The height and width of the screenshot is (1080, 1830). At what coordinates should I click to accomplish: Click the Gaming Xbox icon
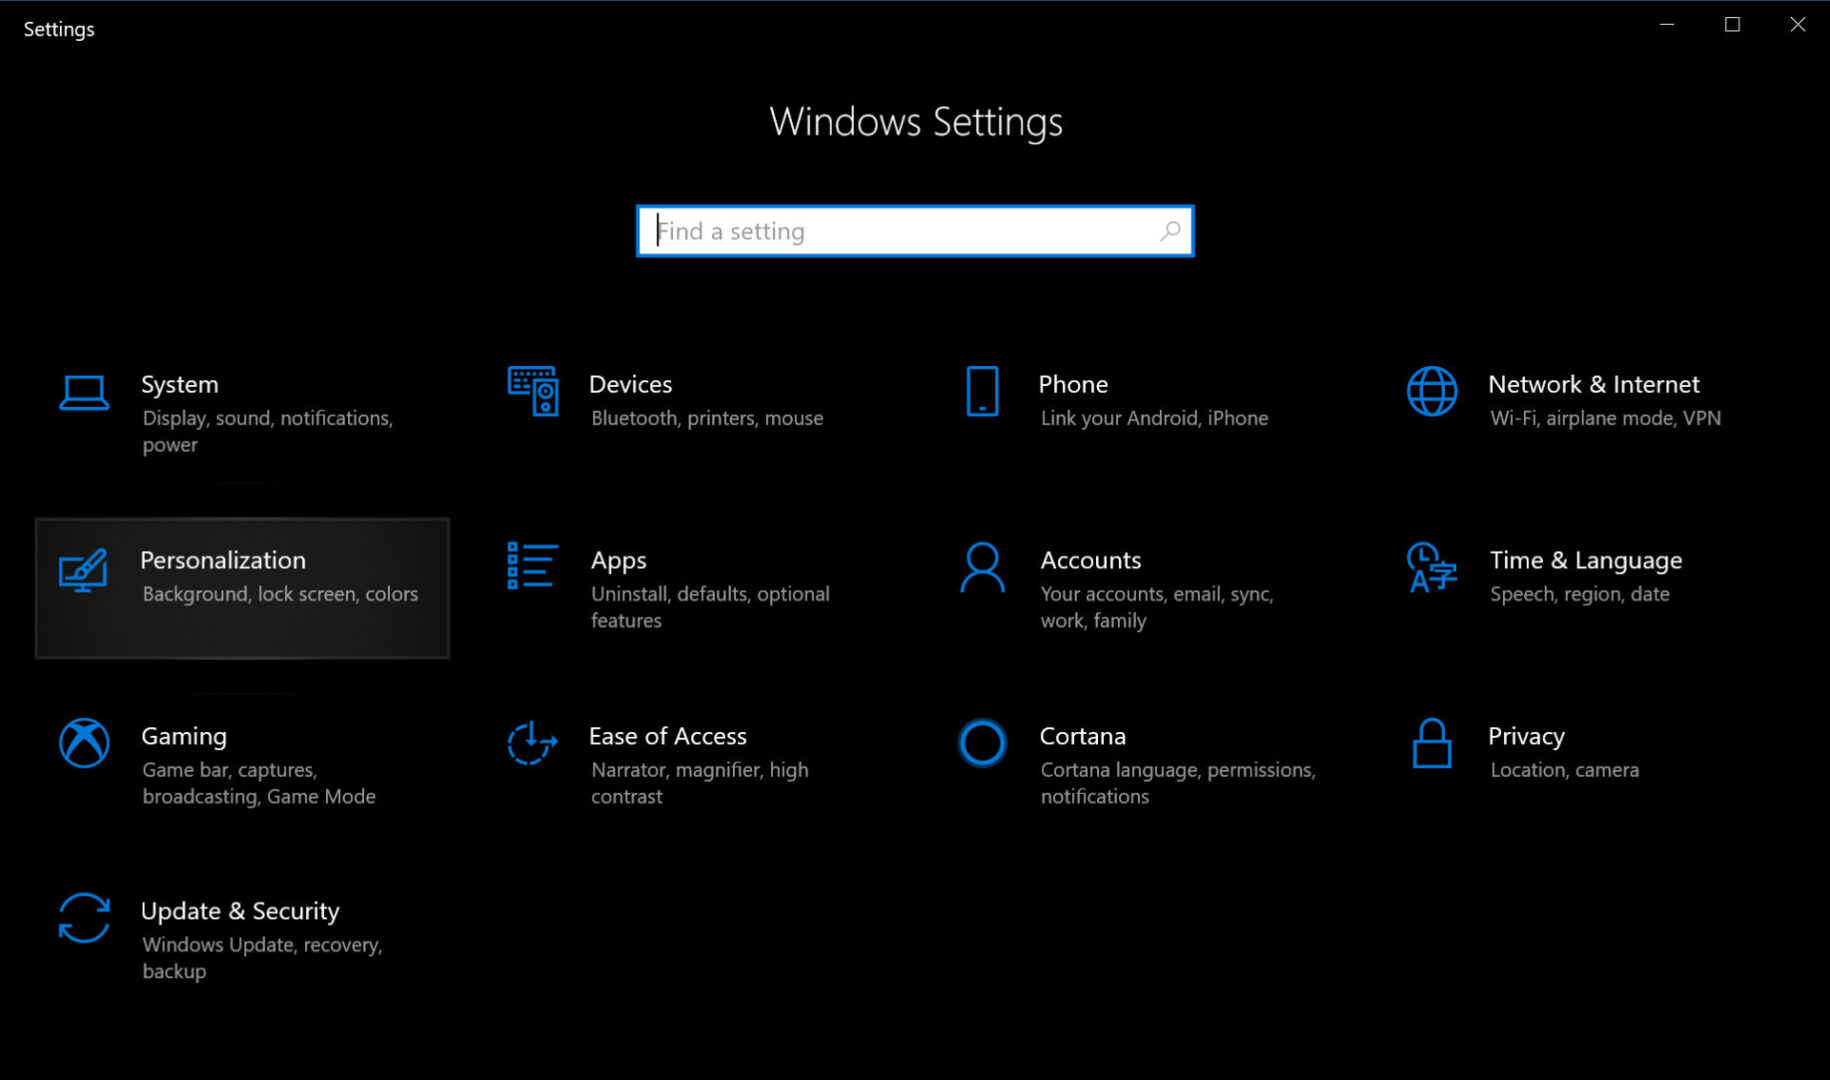tap(84, 743)
